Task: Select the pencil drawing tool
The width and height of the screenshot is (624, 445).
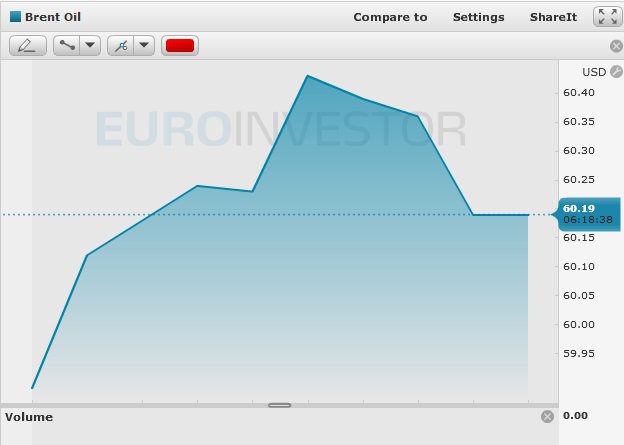Action: coord(28,46)
